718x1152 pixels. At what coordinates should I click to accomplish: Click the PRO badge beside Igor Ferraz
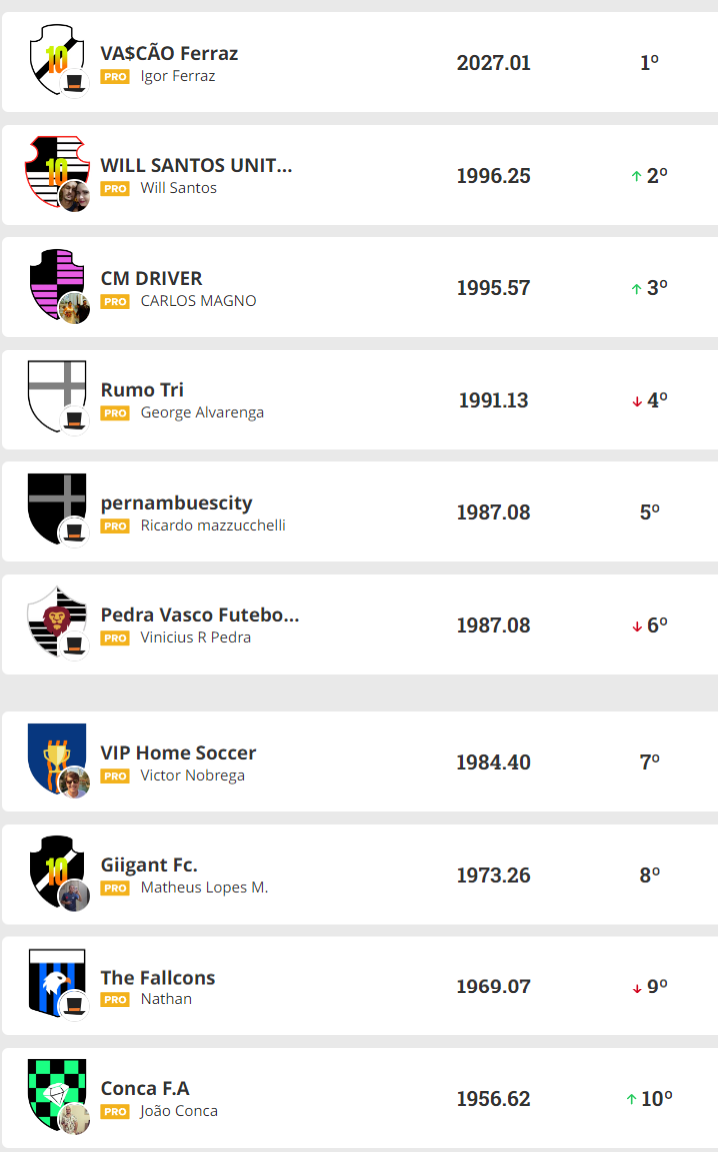pyautogui.click(x=115, y=76)
